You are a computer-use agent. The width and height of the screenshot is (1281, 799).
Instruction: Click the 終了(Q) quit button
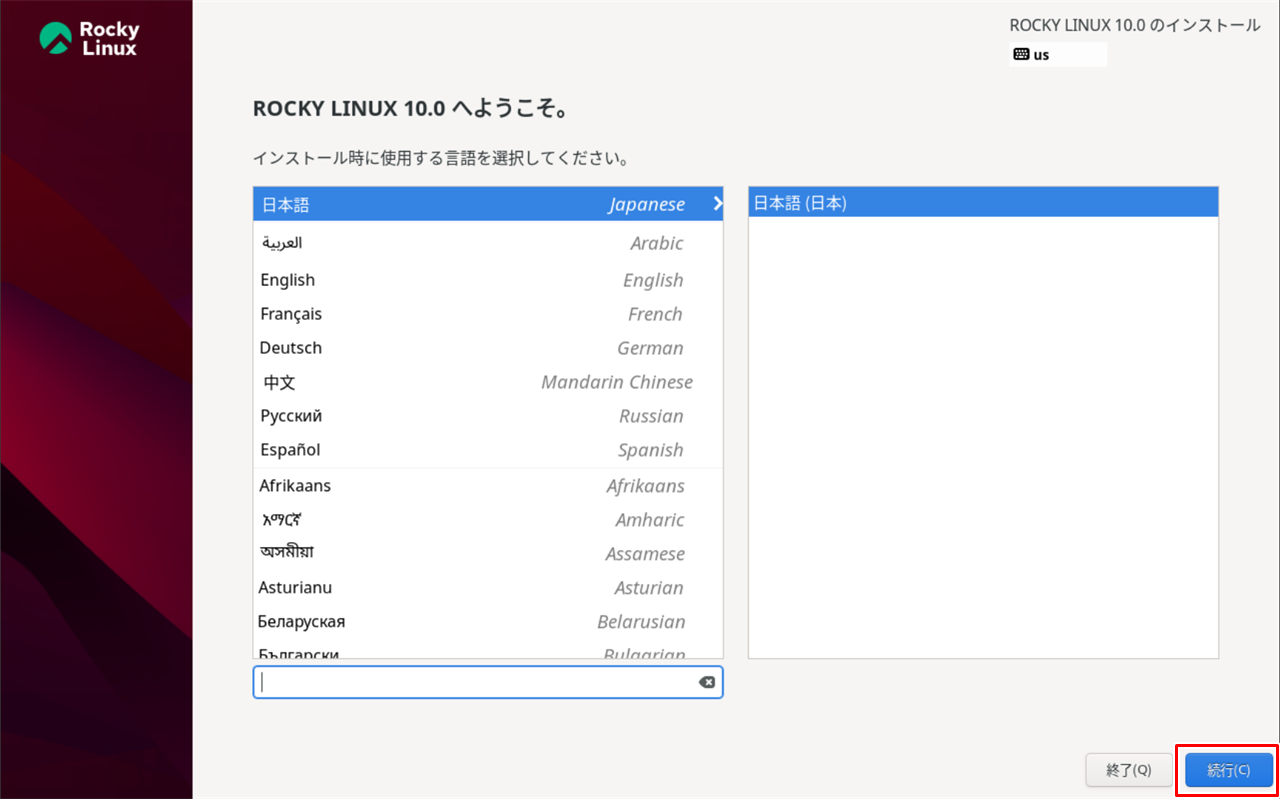(x=1129, y=770)
